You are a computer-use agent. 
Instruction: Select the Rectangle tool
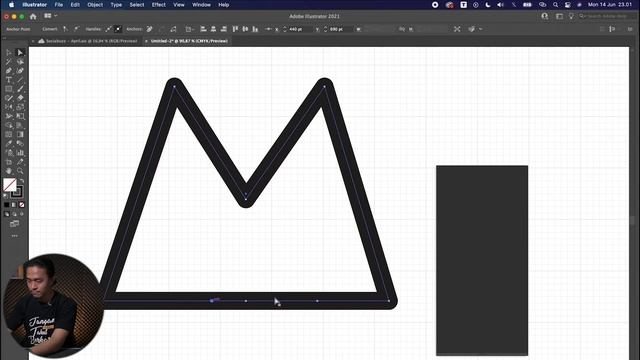(9, 89)
